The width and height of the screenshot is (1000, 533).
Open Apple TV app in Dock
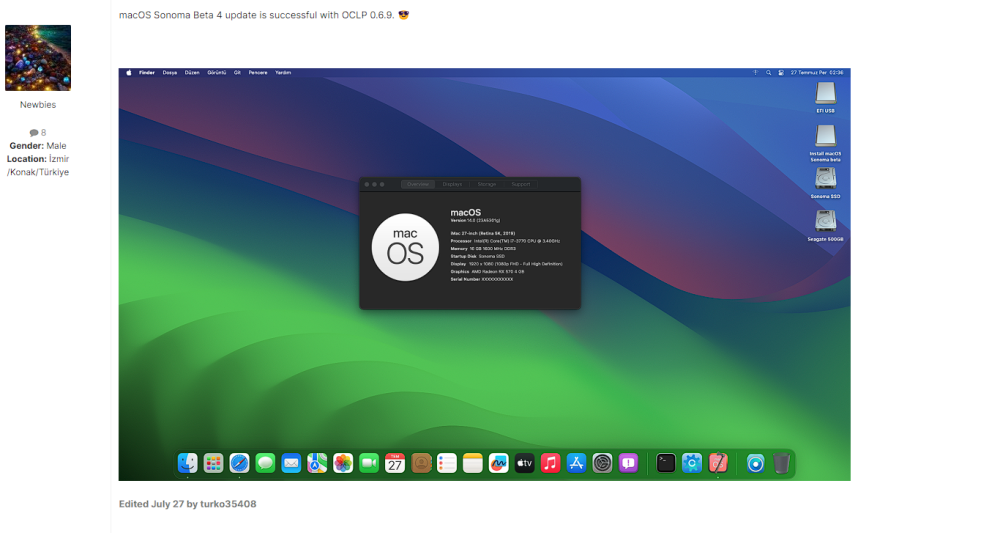pos(524,464)
